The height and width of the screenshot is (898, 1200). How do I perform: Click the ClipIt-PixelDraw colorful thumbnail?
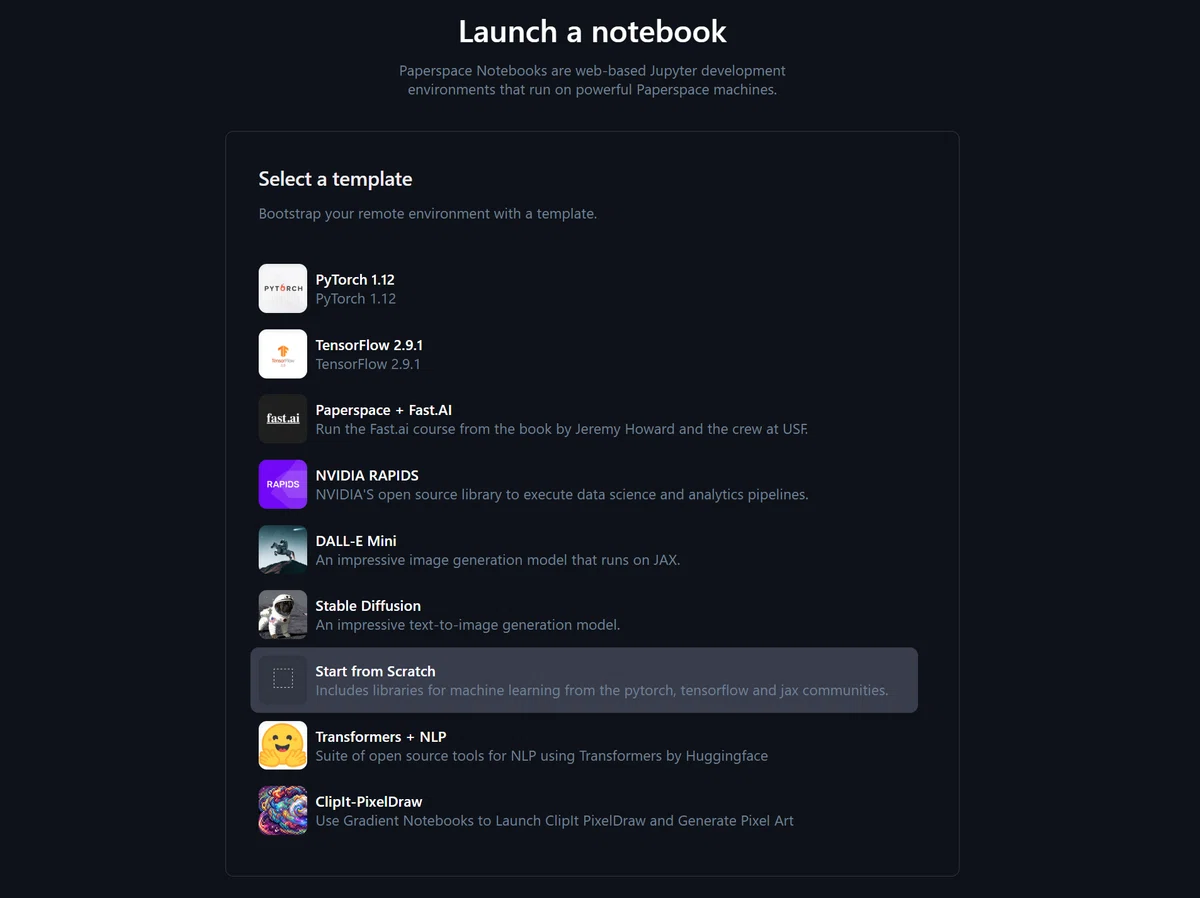pyautogui.click(x=283, y=811)
